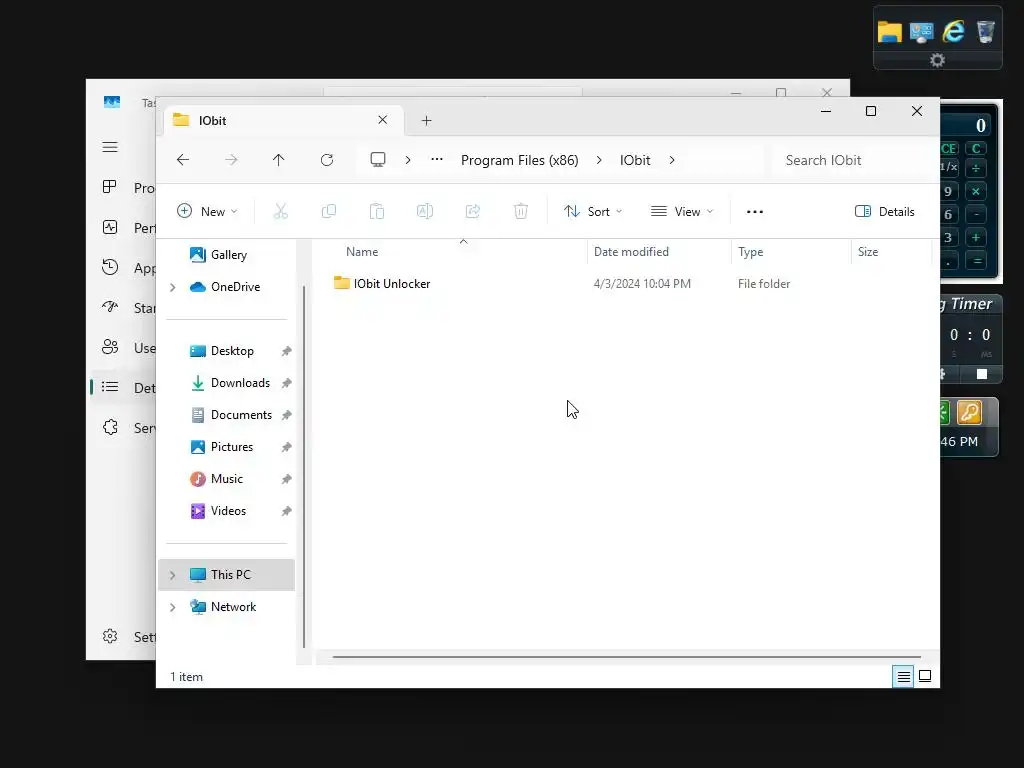Click the monitor icon in address bar
The image size is (1024, 768).
378,160
